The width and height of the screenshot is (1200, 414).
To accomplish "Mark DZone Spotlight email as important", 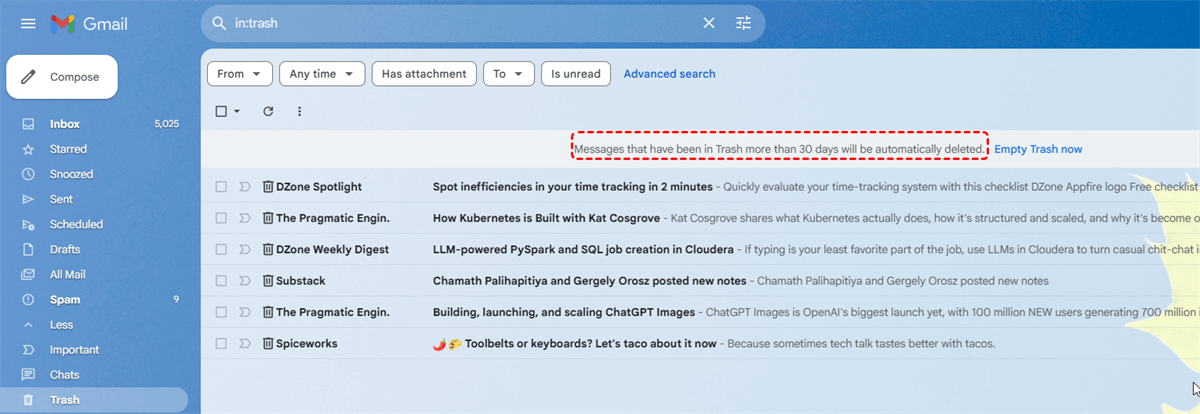I will click(244, 187).
